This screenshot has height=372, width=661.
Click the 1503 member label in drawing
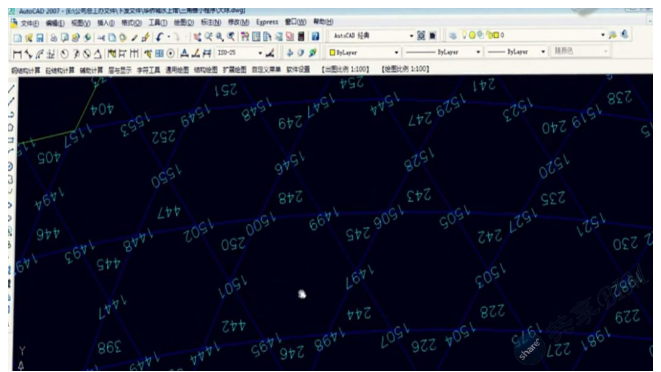click(490, 275)
